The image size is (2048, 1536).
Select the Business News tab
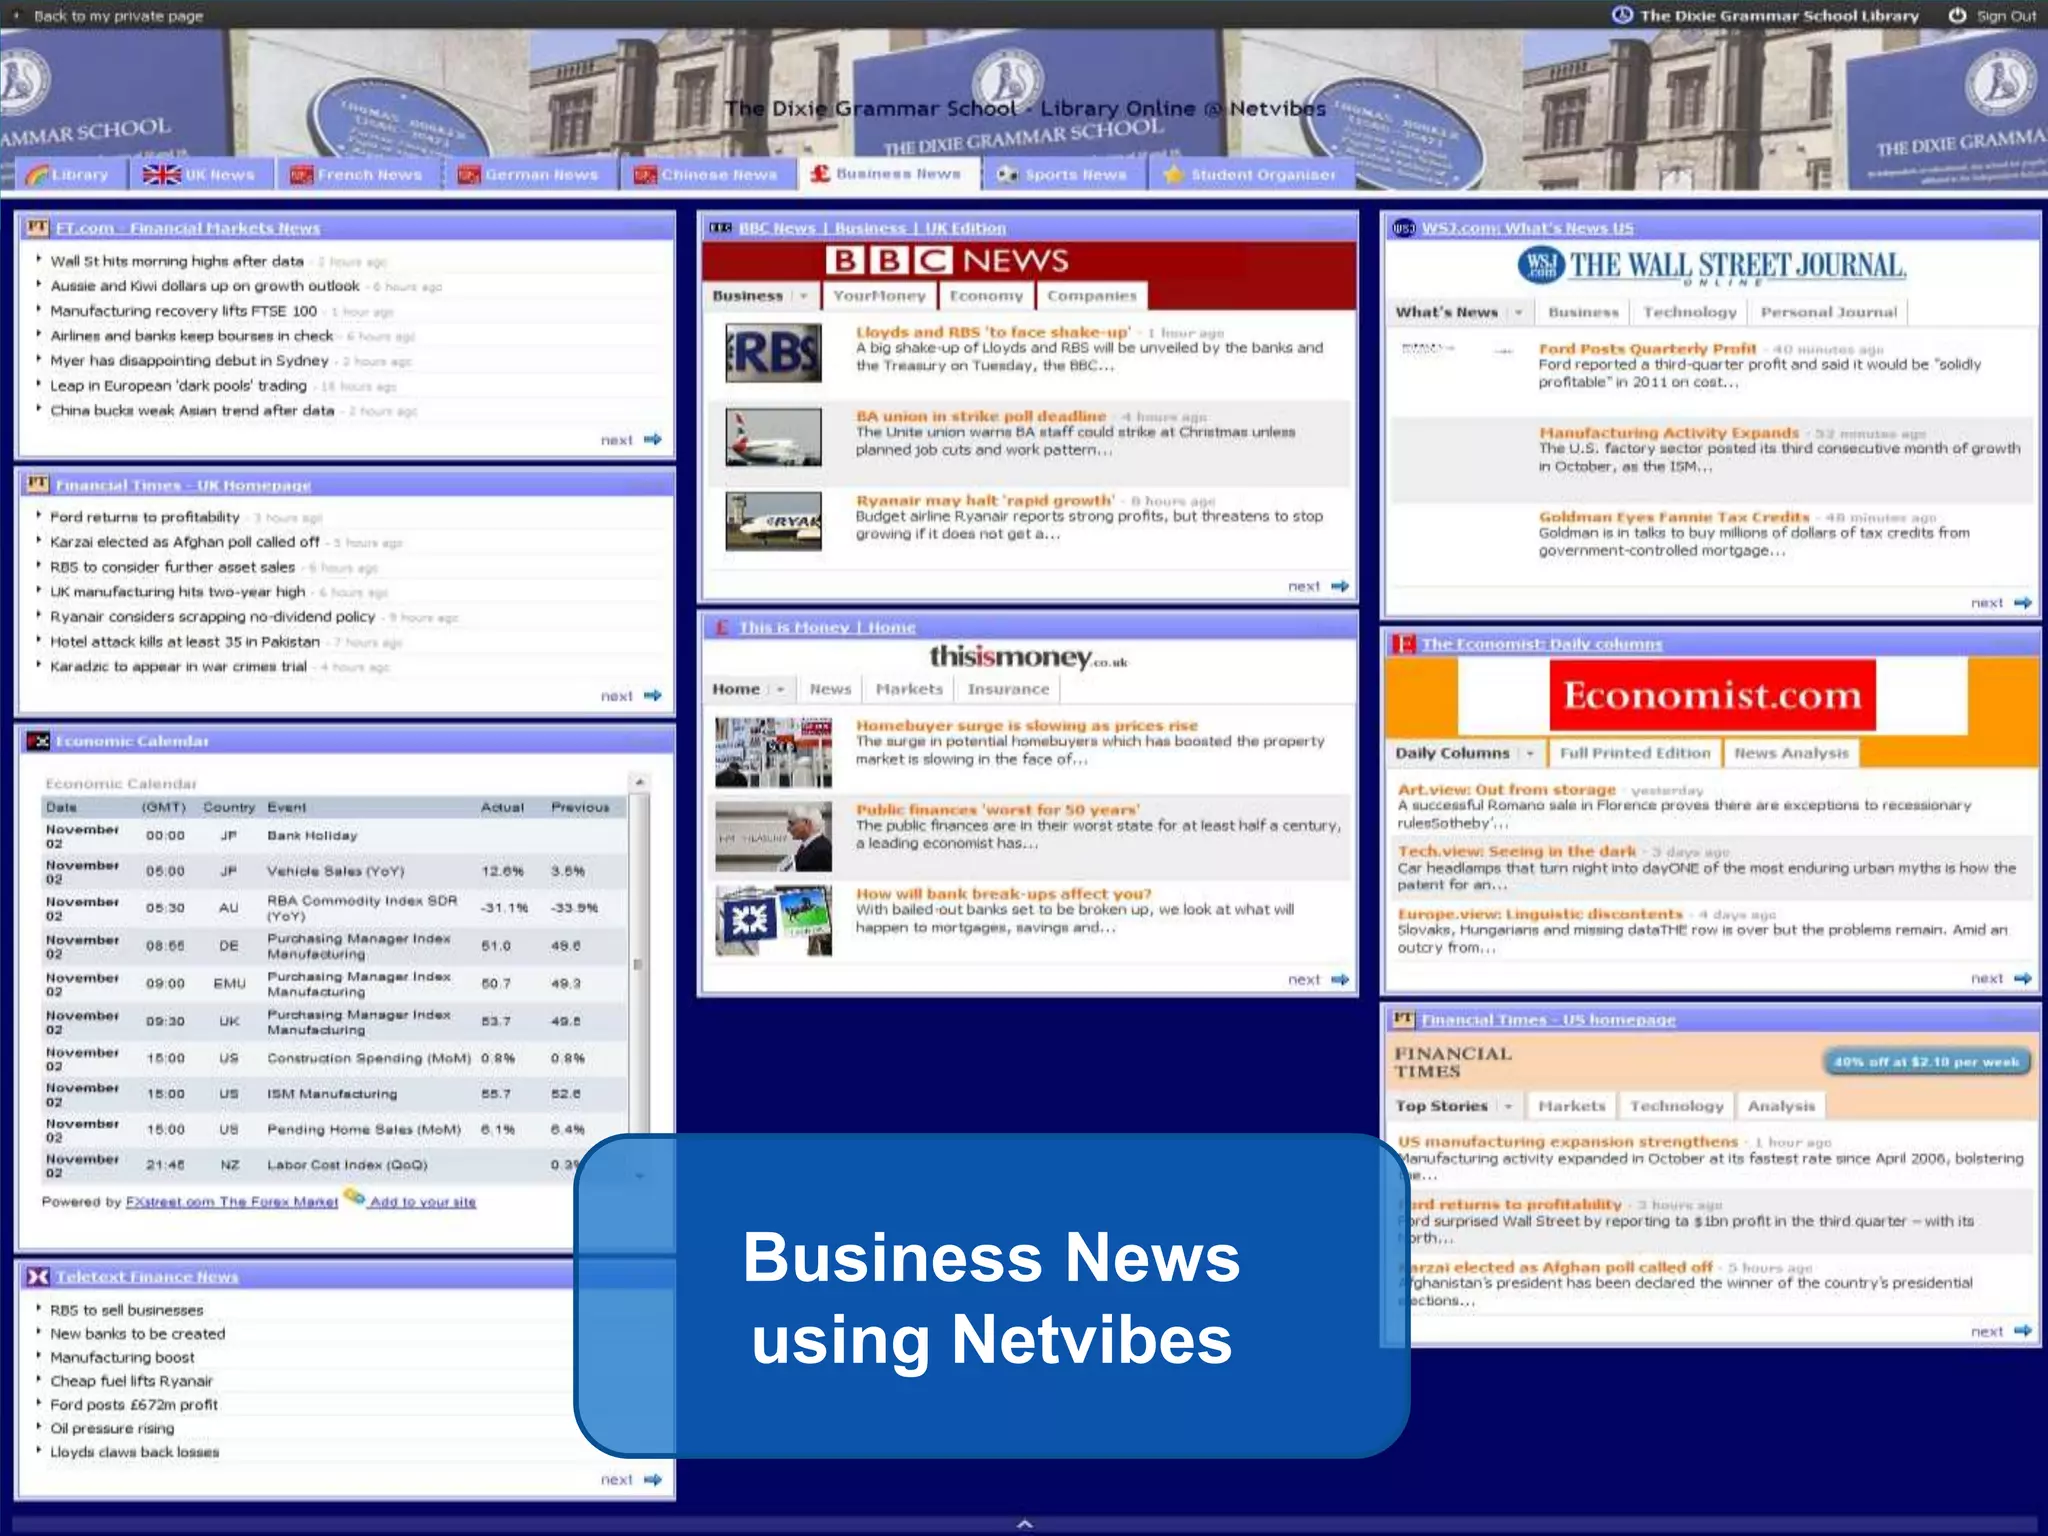click(x=887, y=173)
